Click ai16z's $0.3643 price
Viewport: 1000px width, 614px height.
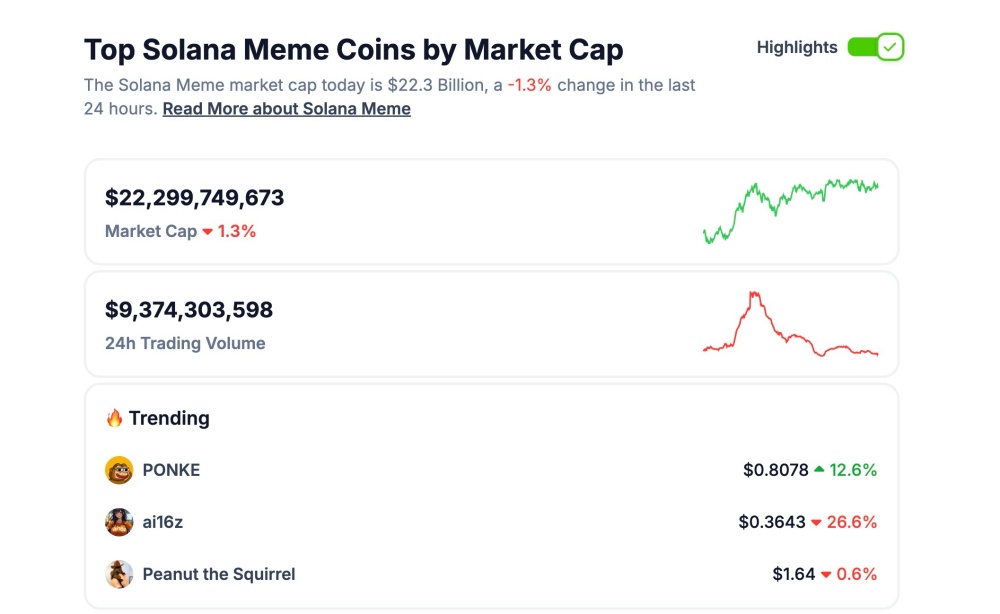(773, 522)
